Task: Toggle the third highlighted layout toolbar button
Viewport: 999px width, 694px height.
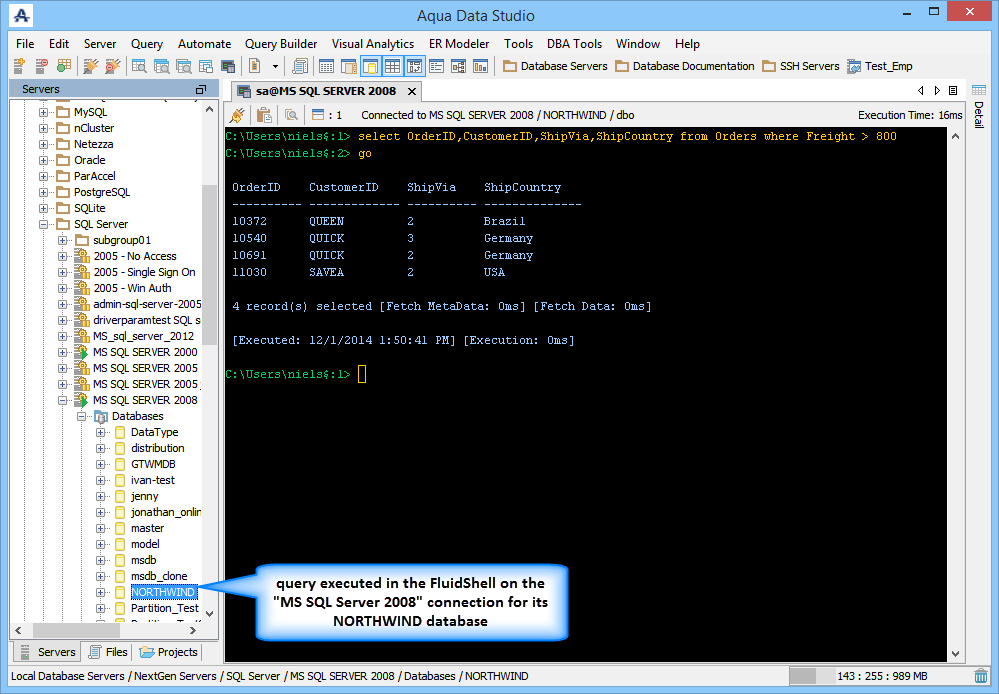Action: tap(414, 66)
